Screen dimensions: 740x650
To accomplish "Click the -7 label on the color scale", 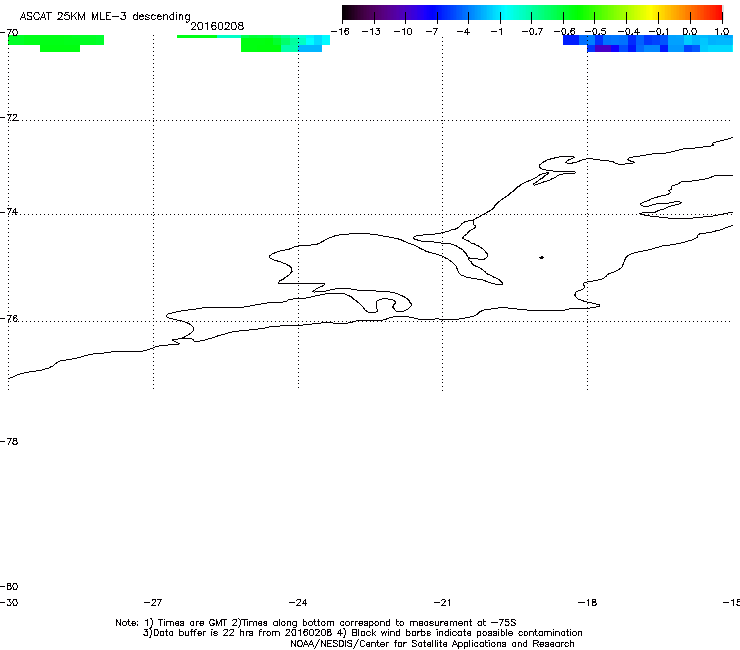I will pos(432,32).
